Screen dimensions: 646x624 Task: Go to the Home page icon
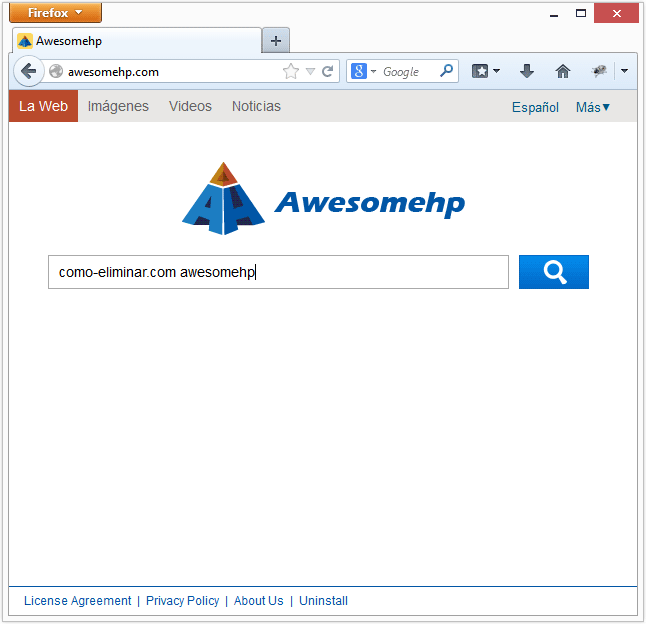(x=563, y=71)
